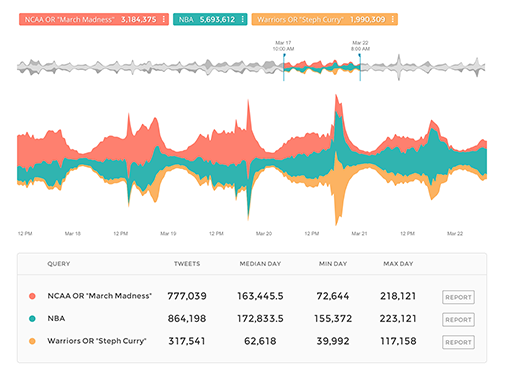
Task: Click the orange Warriors legend dot
Action: click(32, 341)
